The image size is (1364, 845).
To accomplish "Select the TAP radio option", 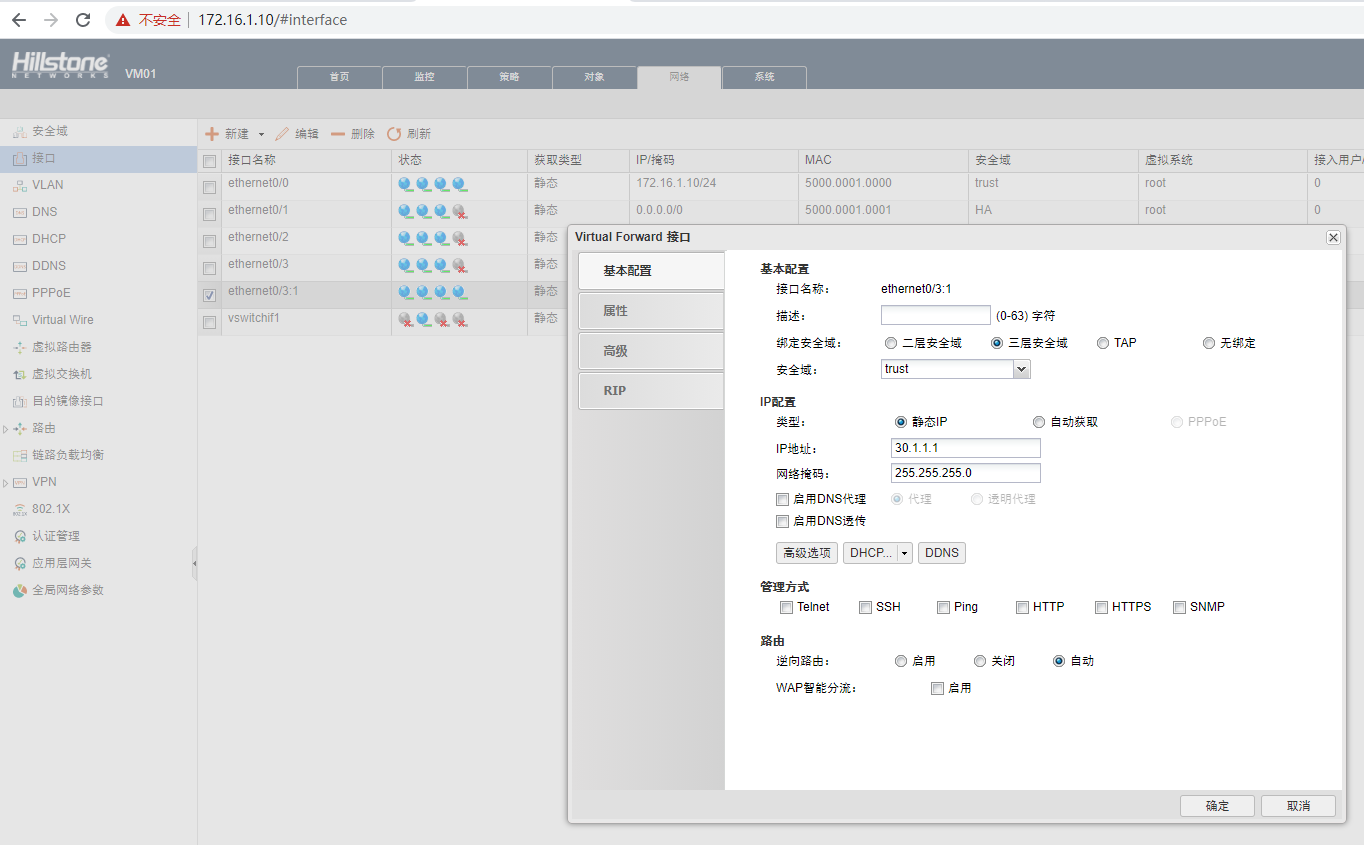I will pyautogui.click(x=1103, y=343).
